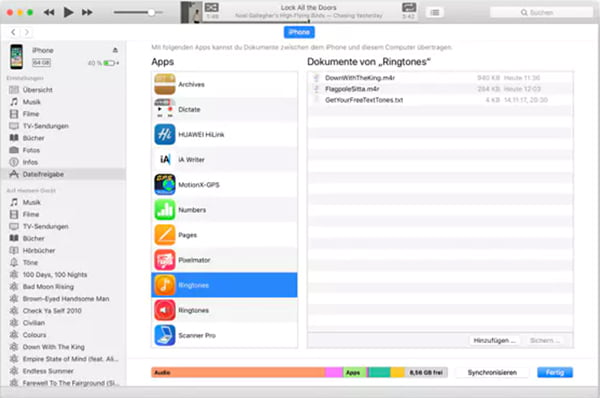Screen dimensions: 600x398
Task: Select the iPhone device button
Action: (x=299, y=32)
